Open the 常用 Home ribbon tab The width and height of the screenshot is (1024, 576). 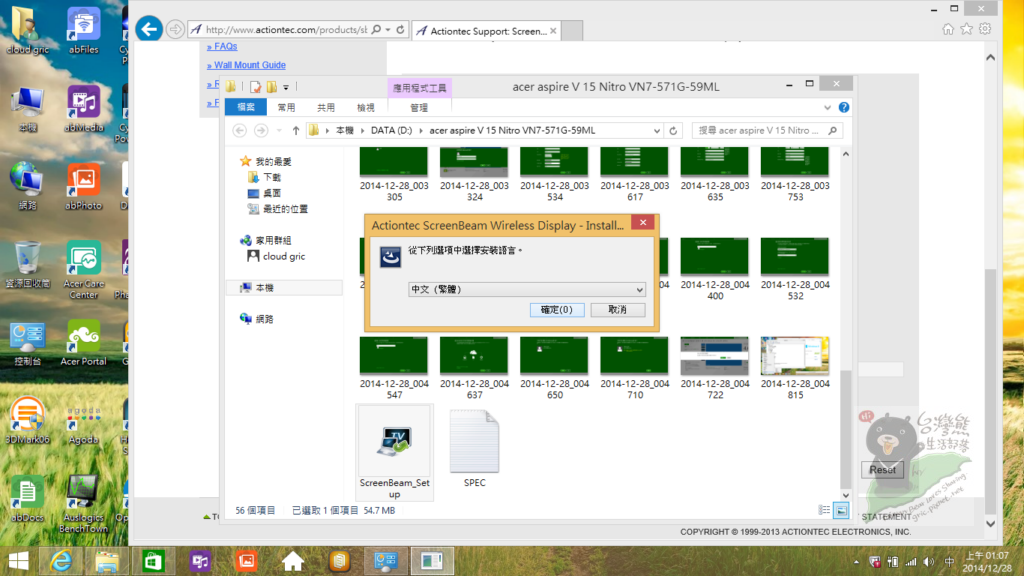(x=286, y=107)
